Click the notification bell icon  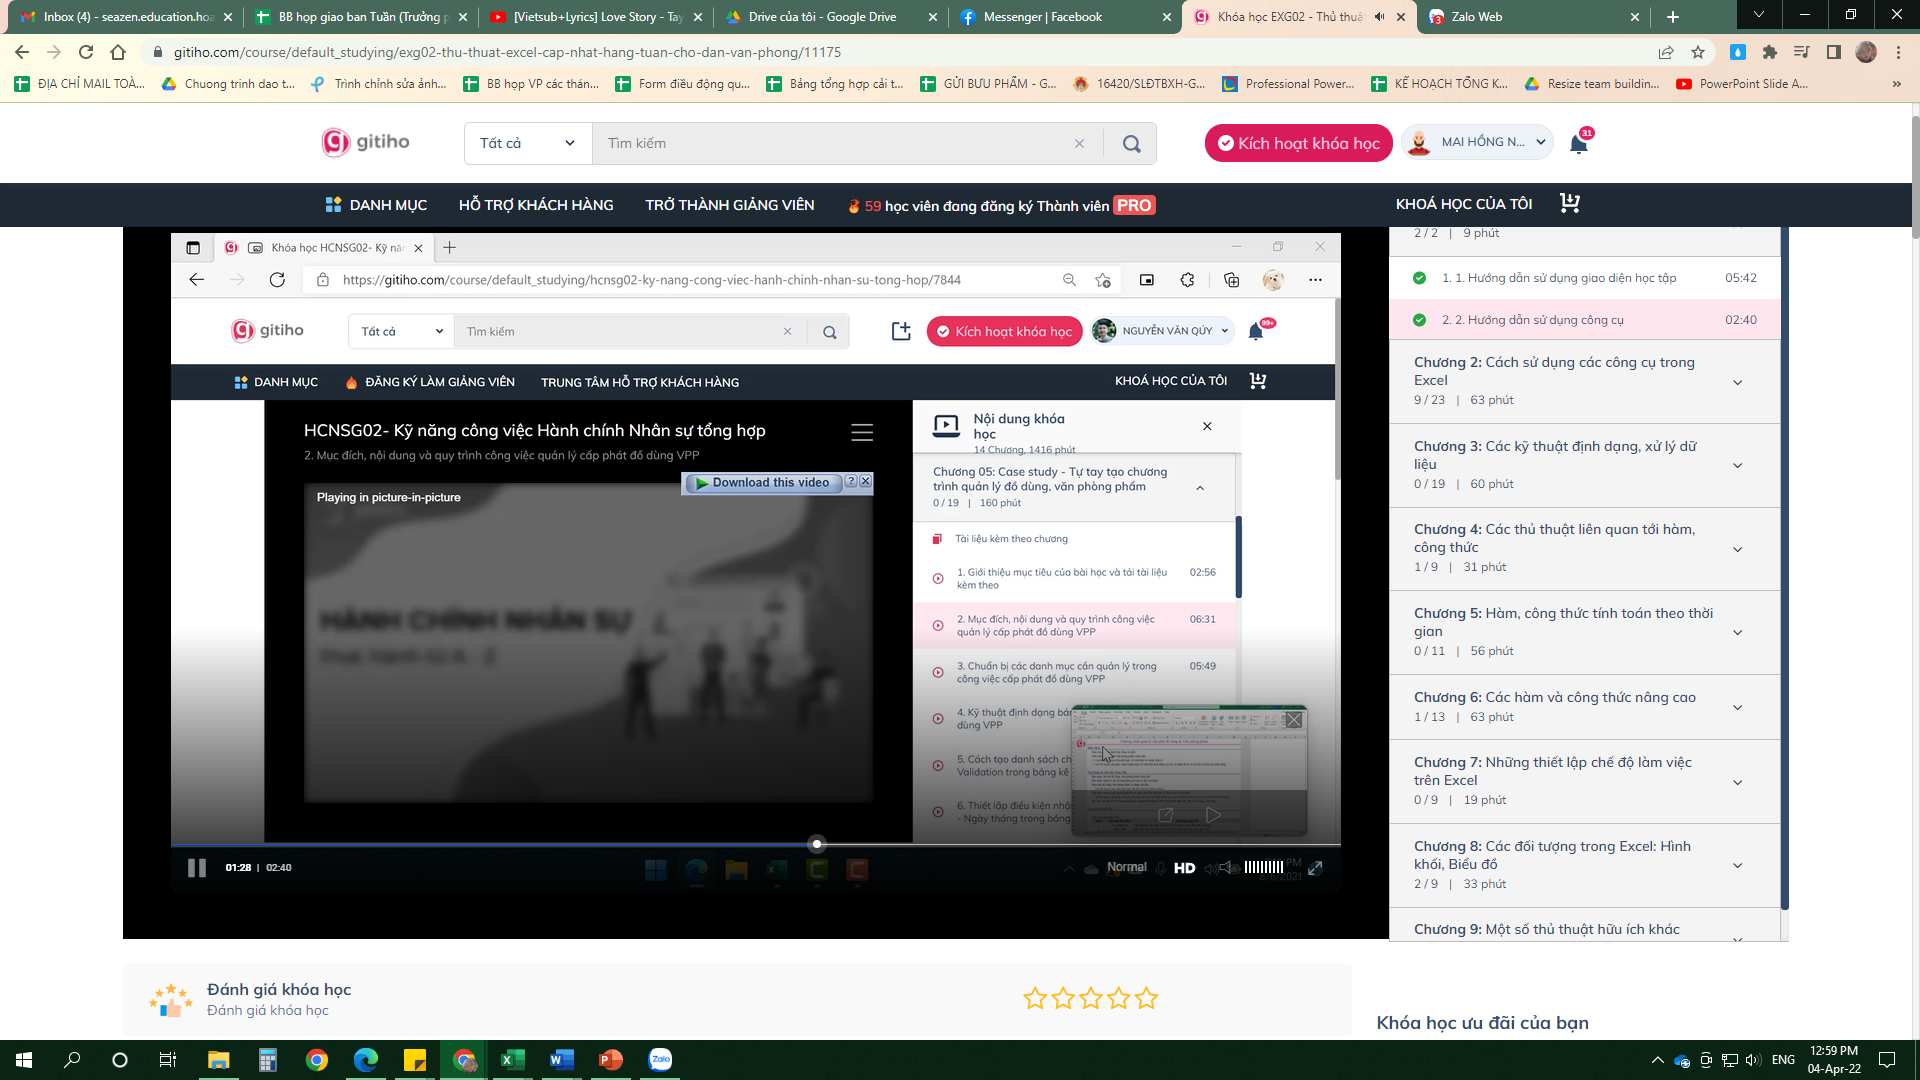[x=1578, y=144]
